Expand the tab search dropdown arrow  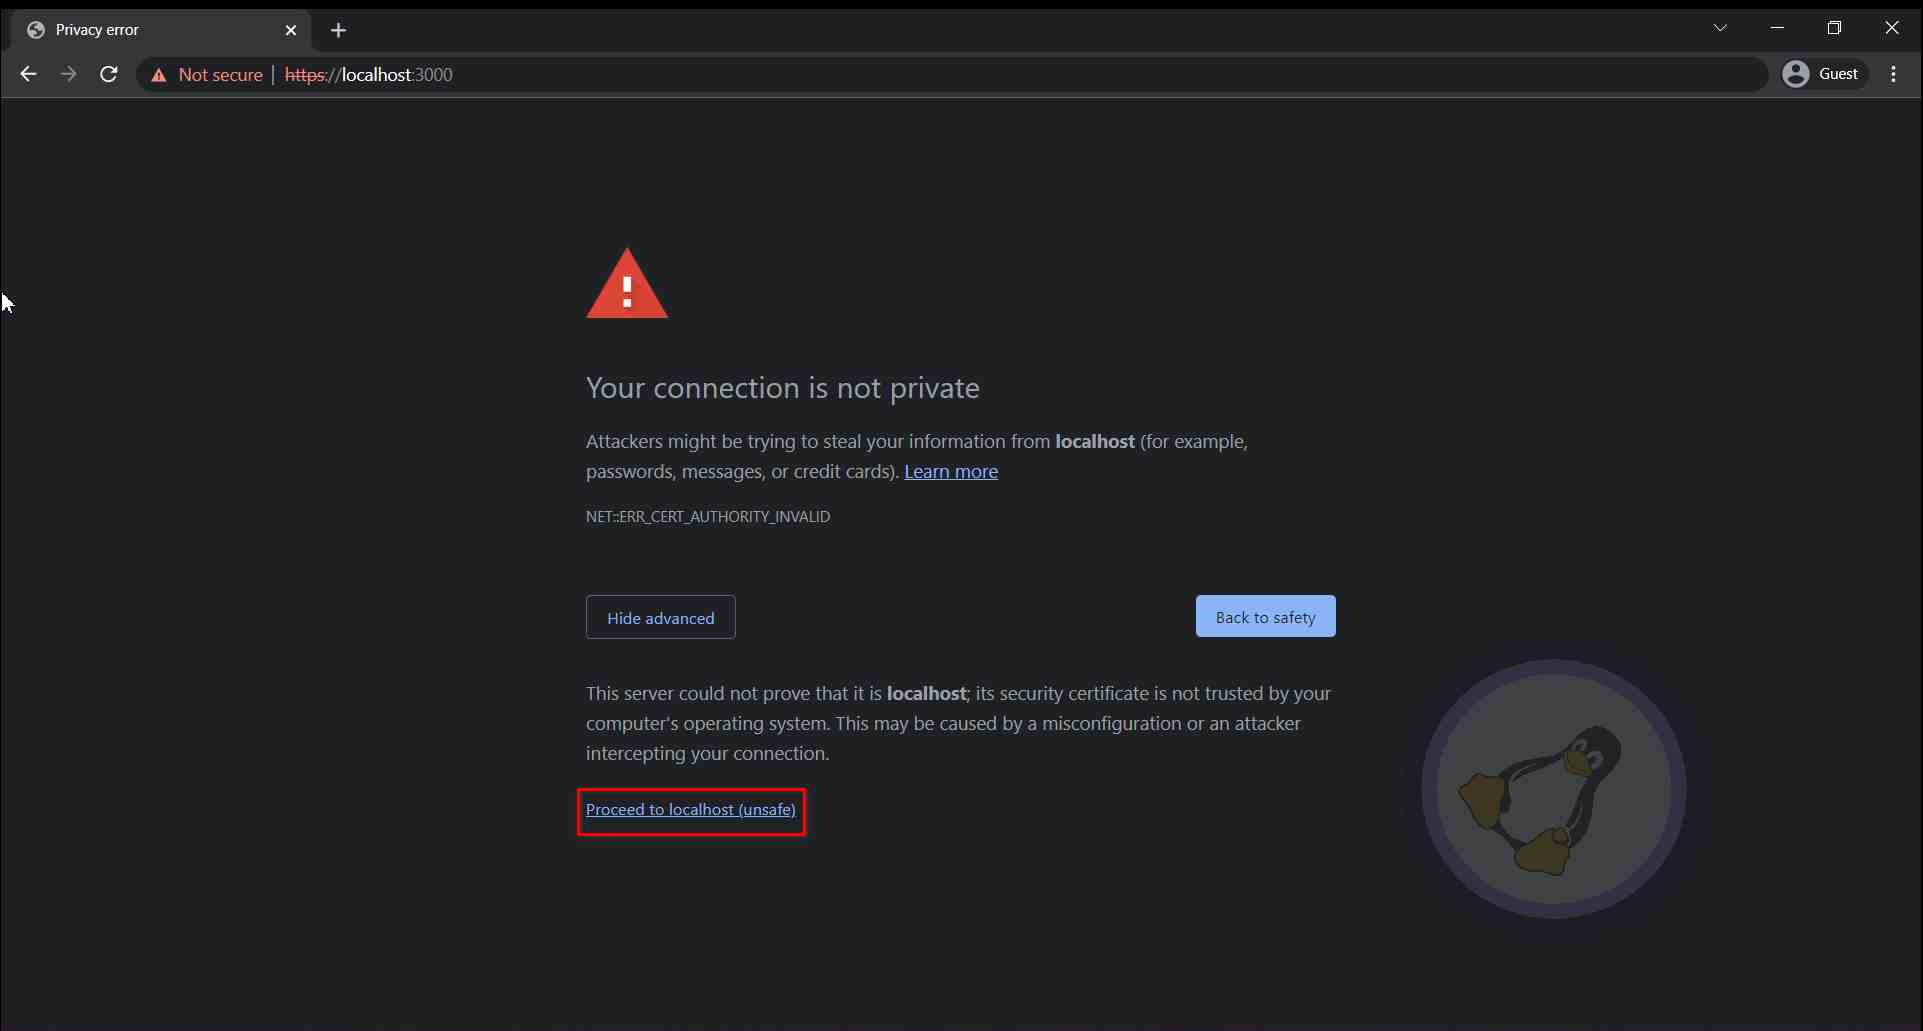point(1720,28)
